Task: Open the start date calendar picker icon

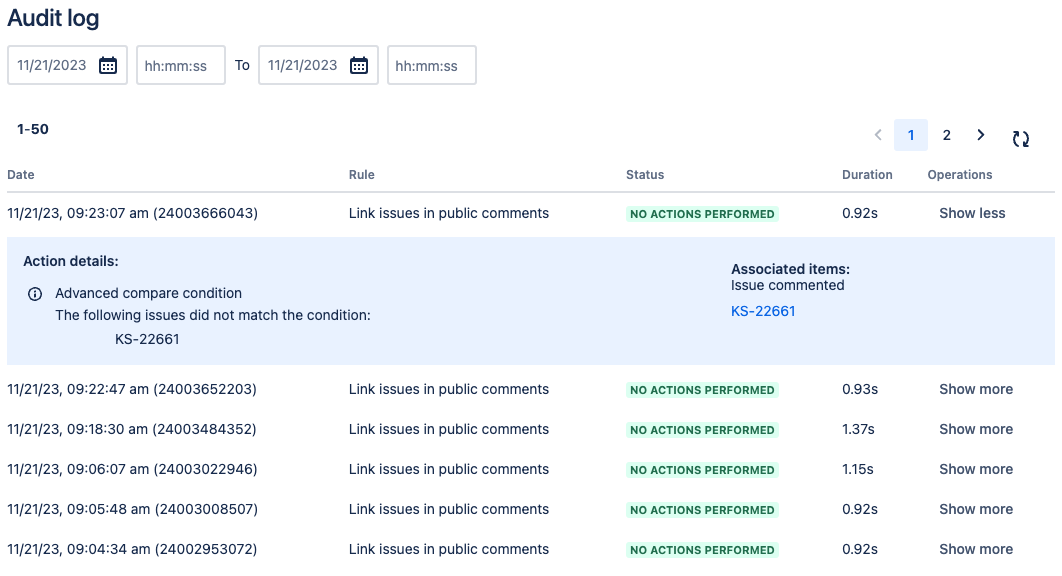Action: 108,65
